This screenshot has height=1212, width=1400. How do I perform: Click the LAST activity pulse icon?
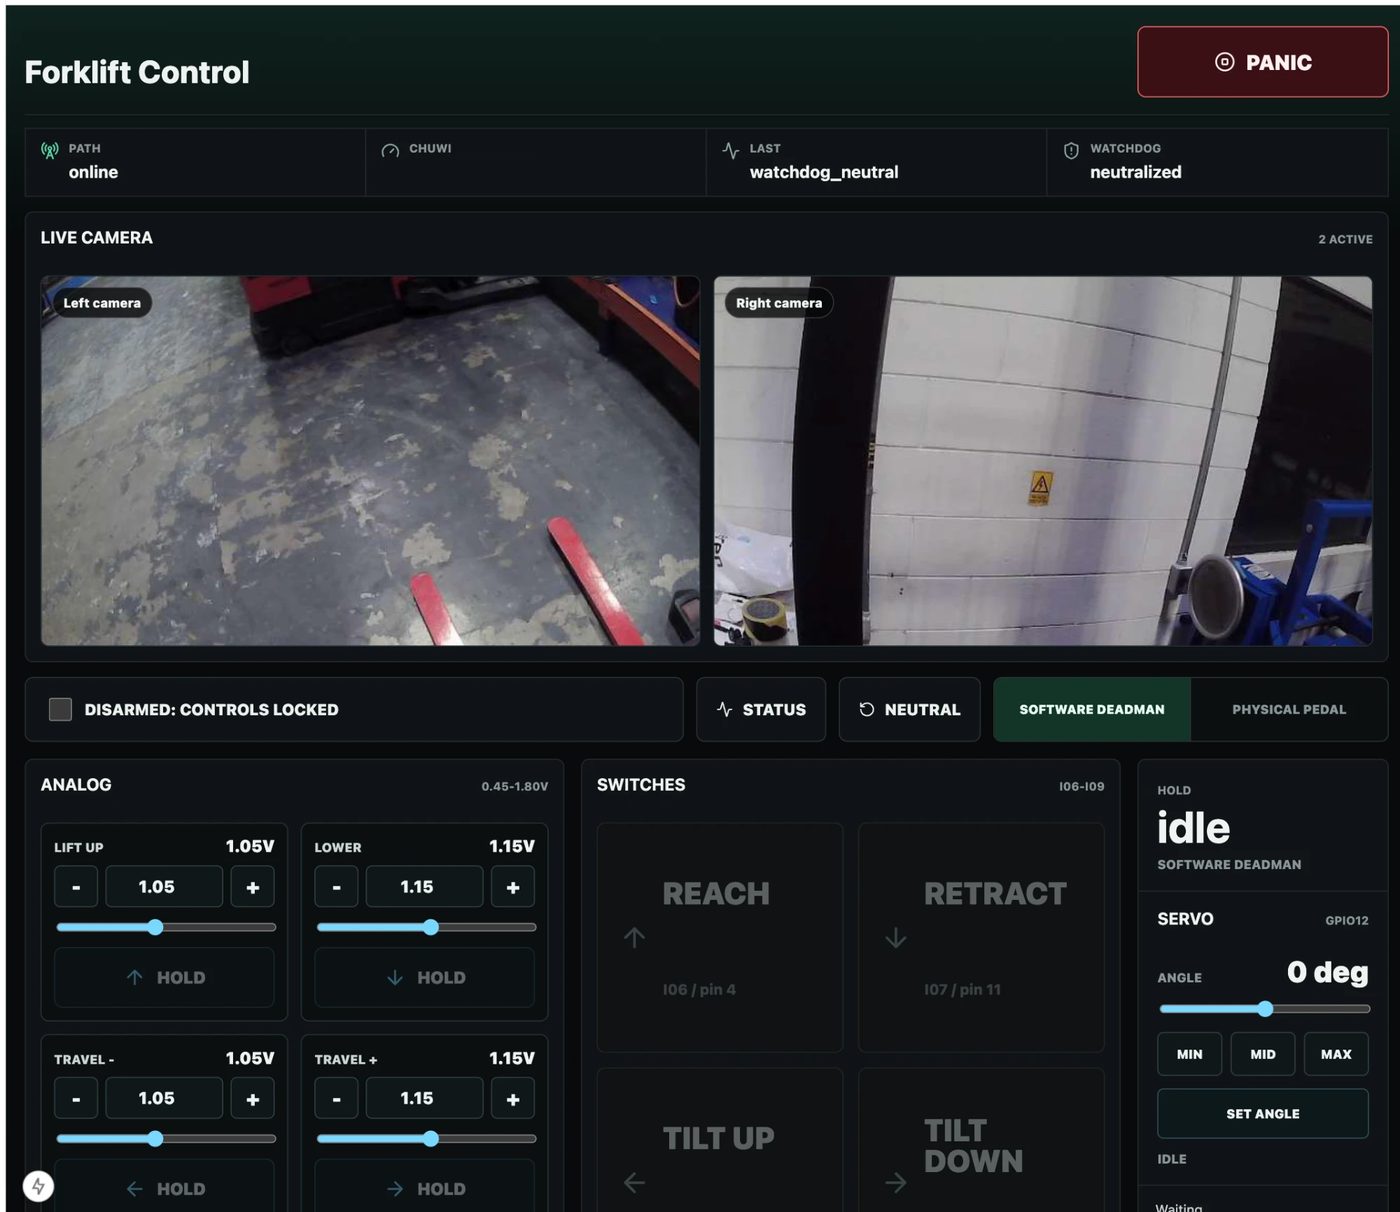pos(731,150)
